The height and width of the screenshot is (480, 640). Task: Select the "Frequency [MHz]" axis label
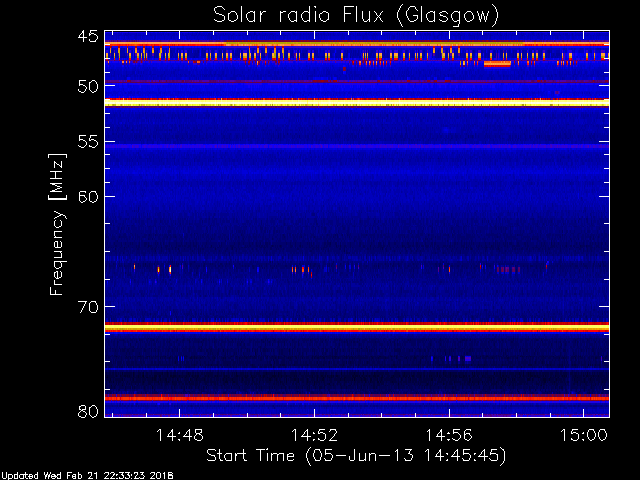click(x=57, y=224)
